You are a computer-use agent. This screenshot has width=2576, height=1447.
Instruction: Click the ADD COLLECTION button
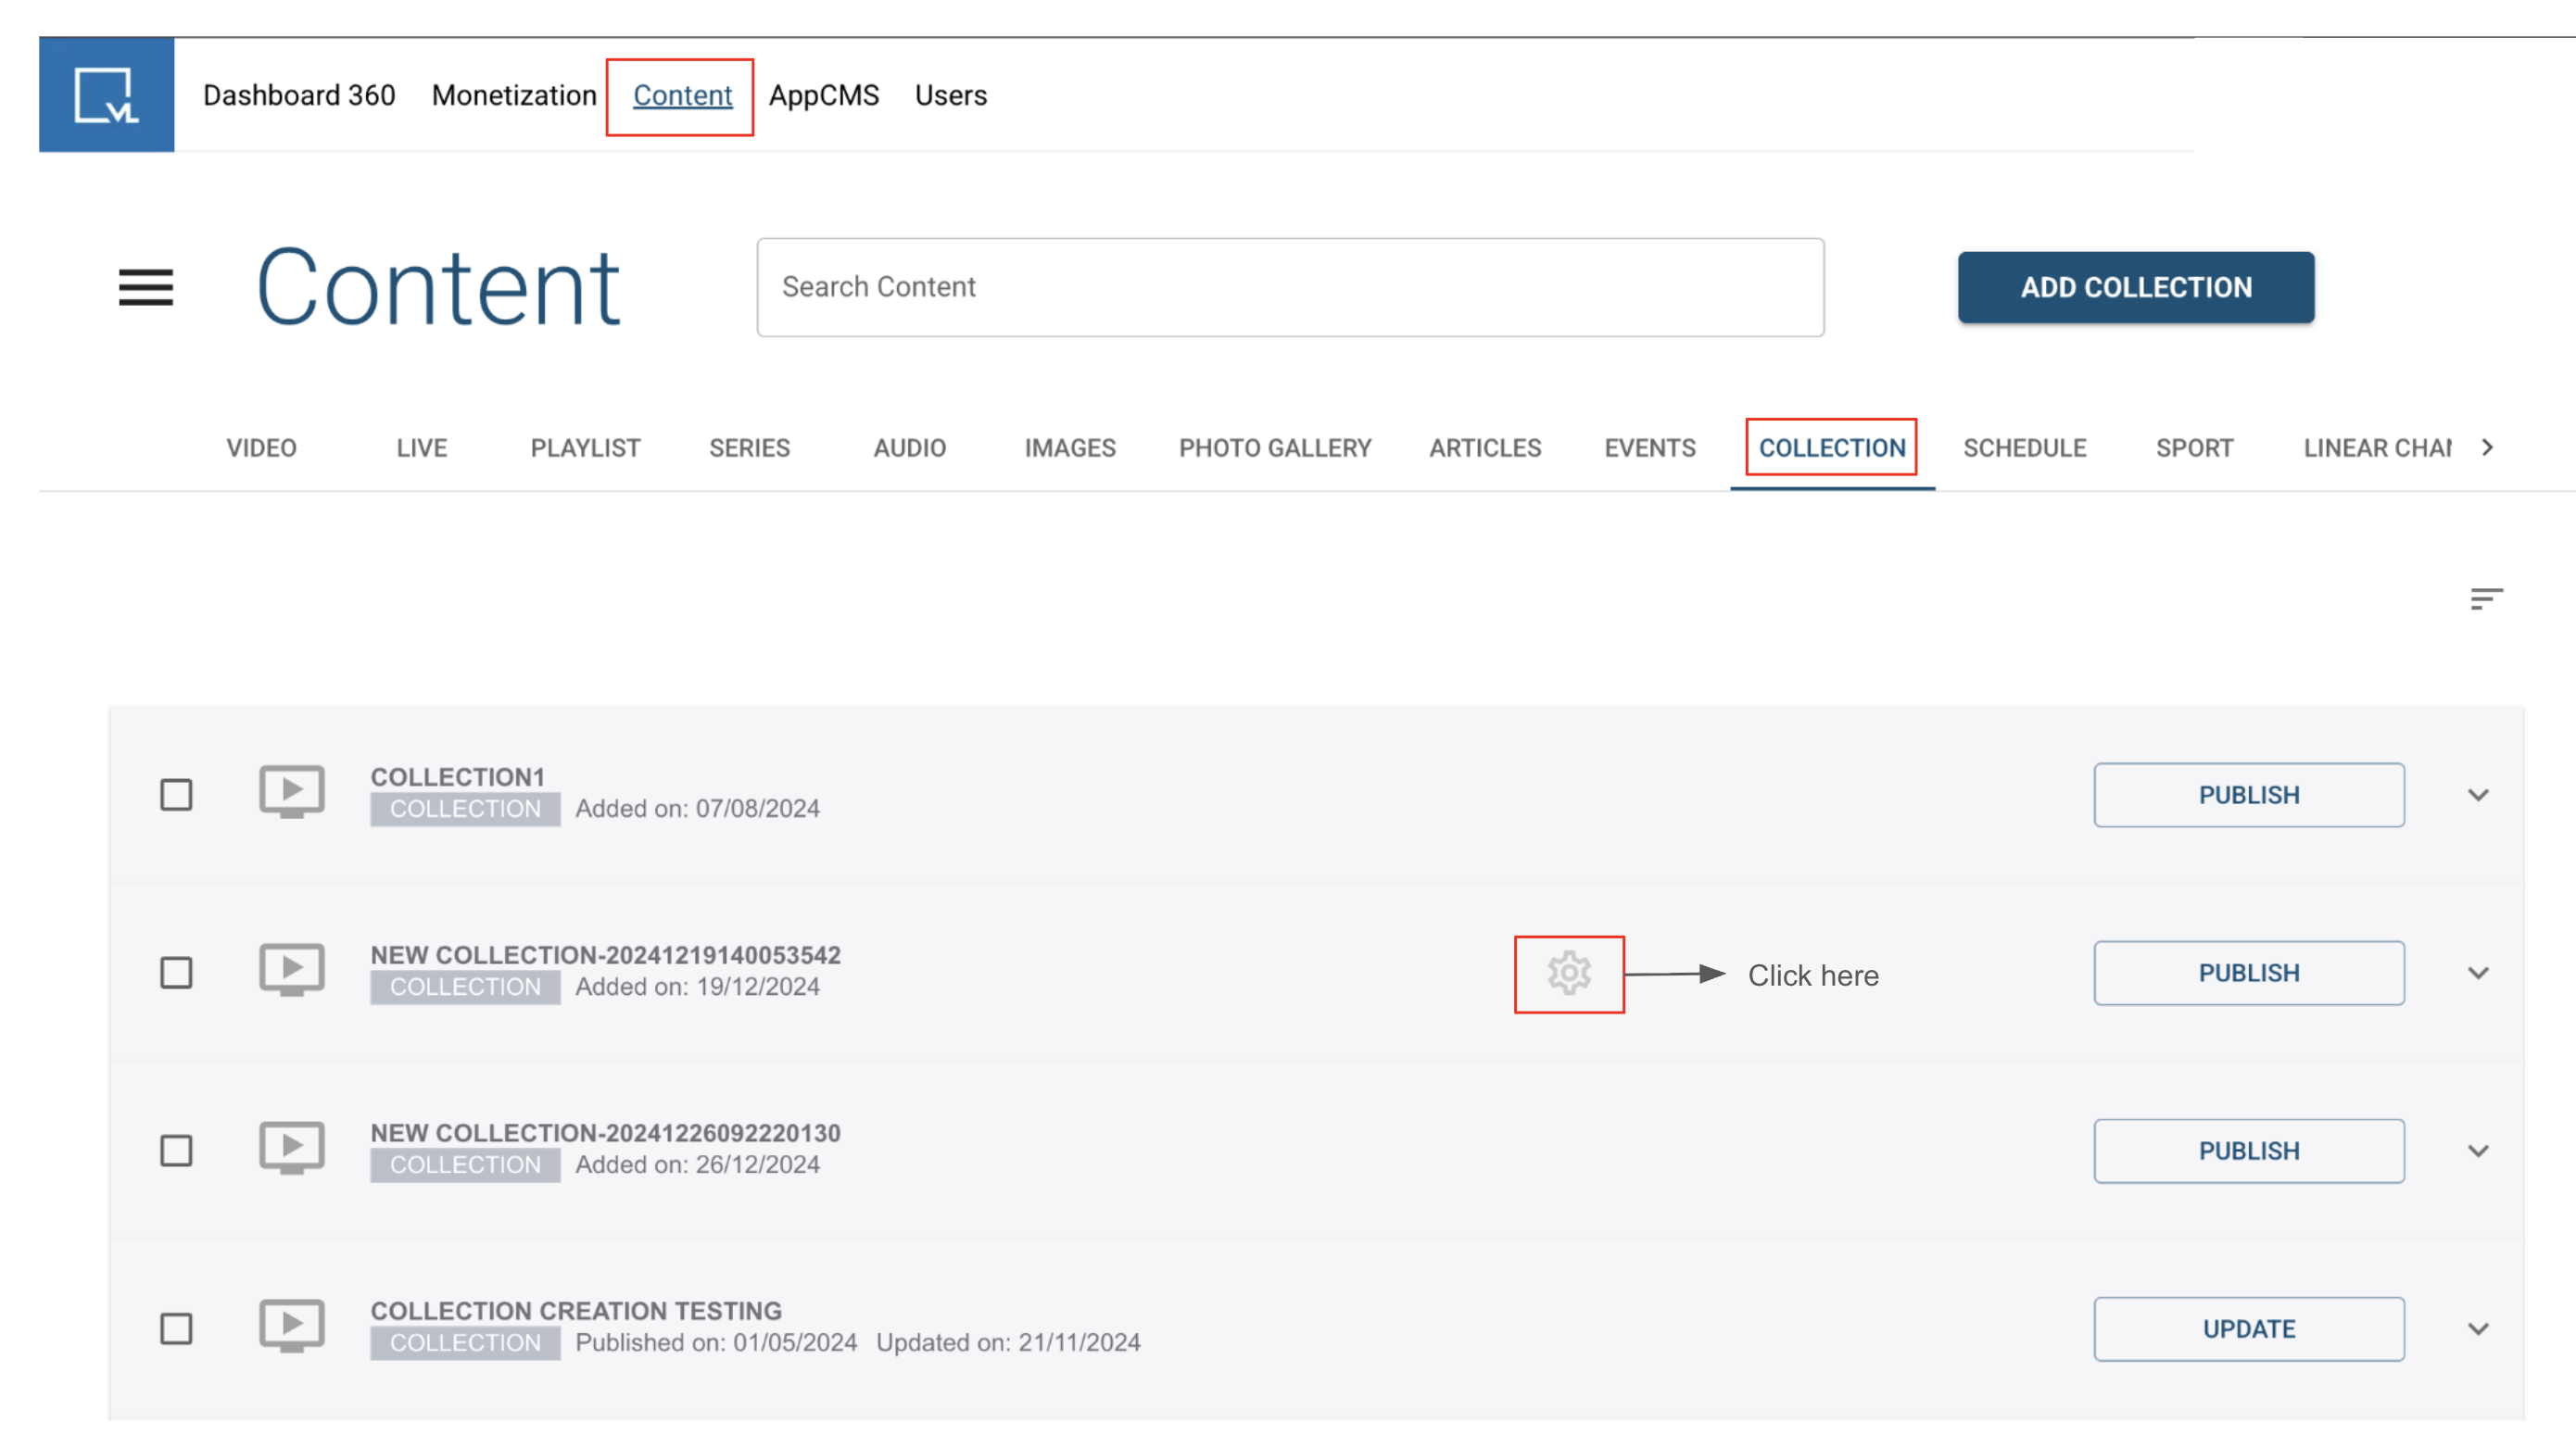click(2136, 287)
